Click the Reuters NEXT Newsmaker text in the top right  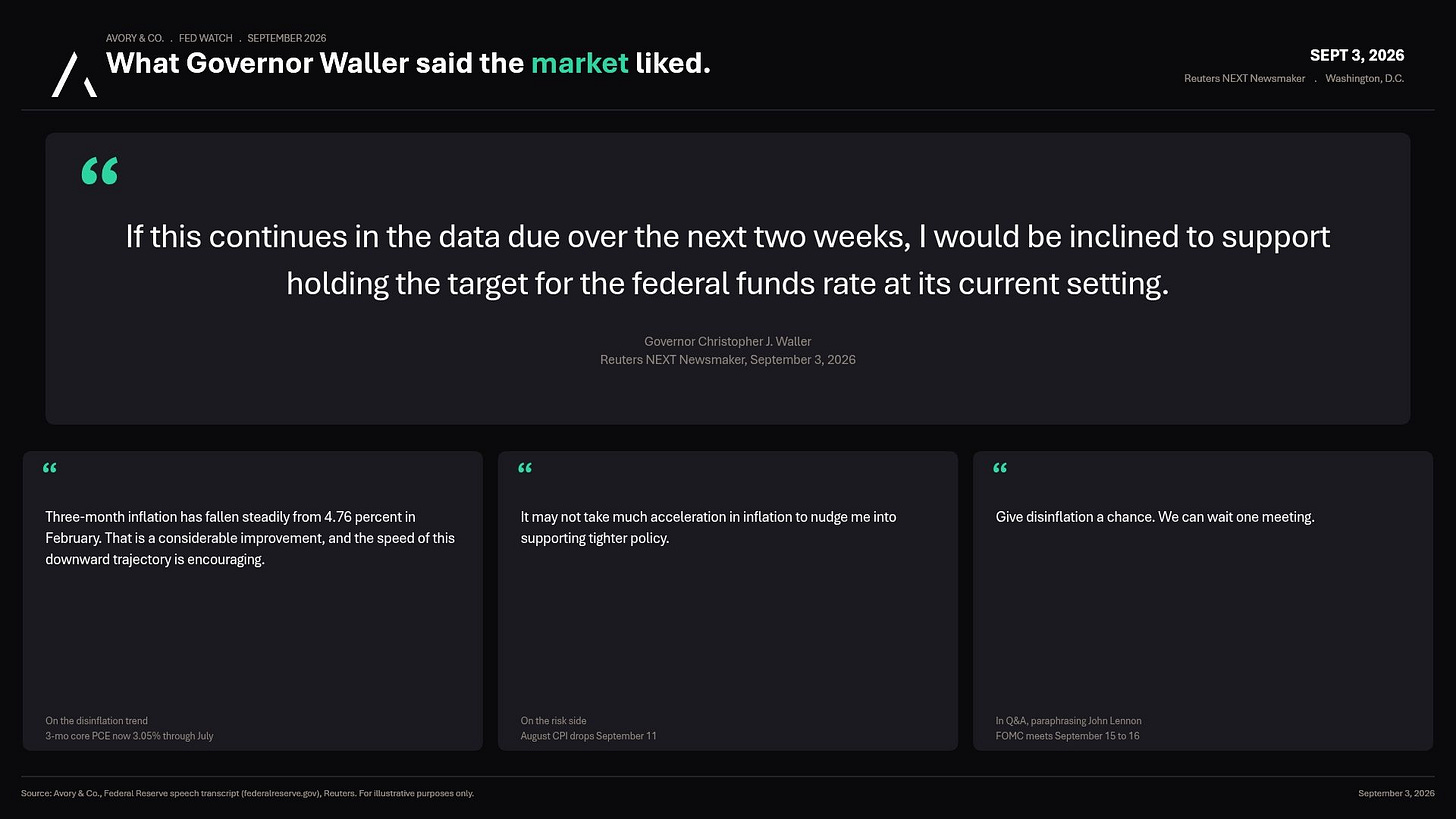tap(1244, 78)
